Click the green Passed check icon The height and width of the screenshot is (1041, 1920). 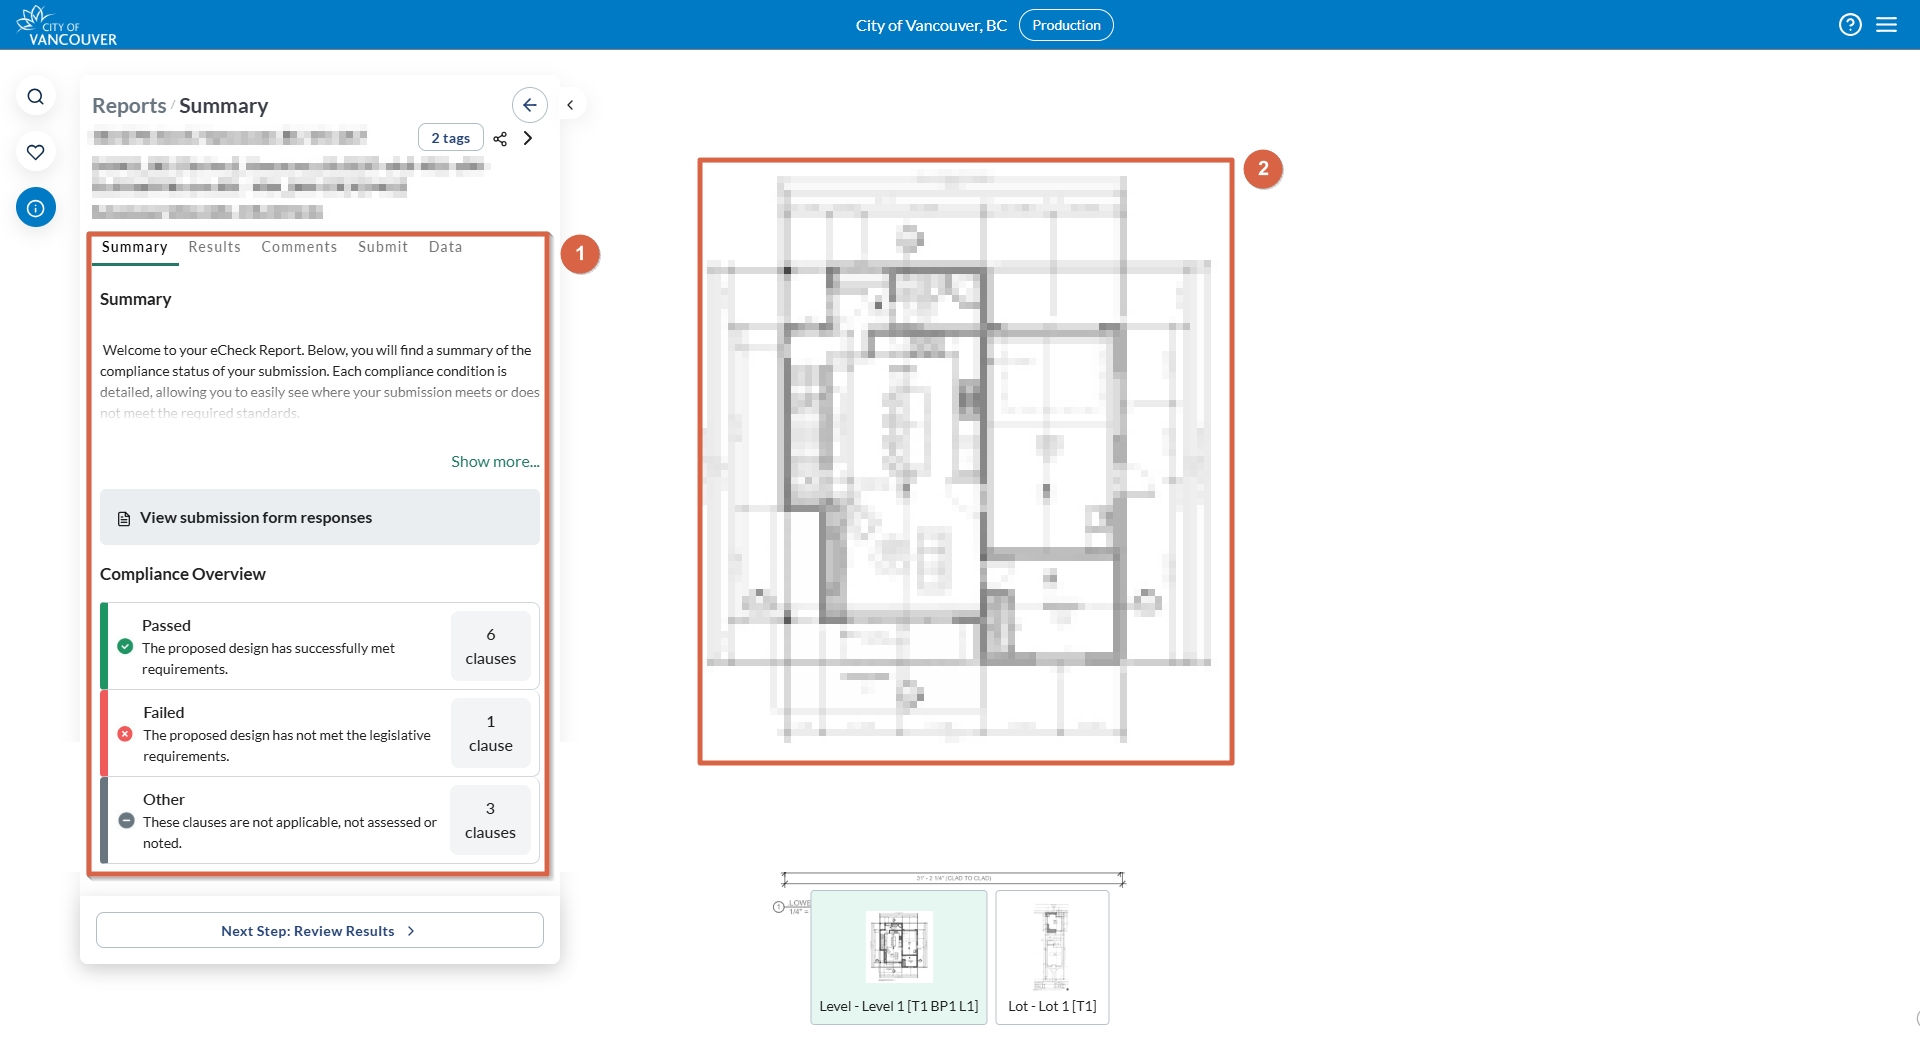(x=125, y=646)
